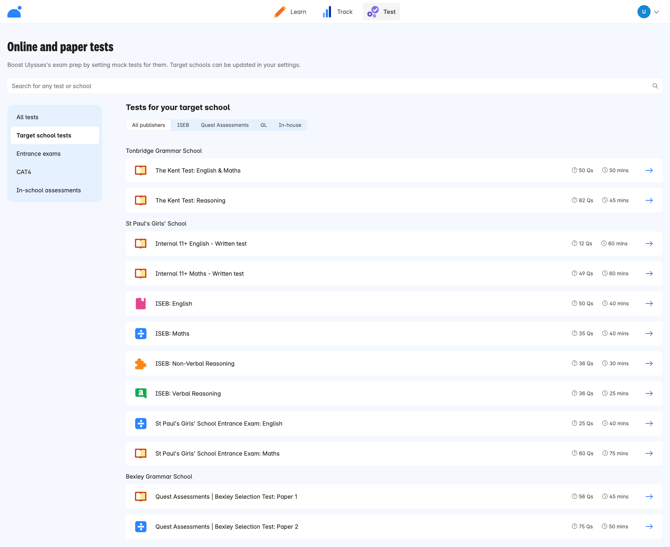670x547 pixels.
Task: Click the blue cloud home logo
Action: [15, 12]
